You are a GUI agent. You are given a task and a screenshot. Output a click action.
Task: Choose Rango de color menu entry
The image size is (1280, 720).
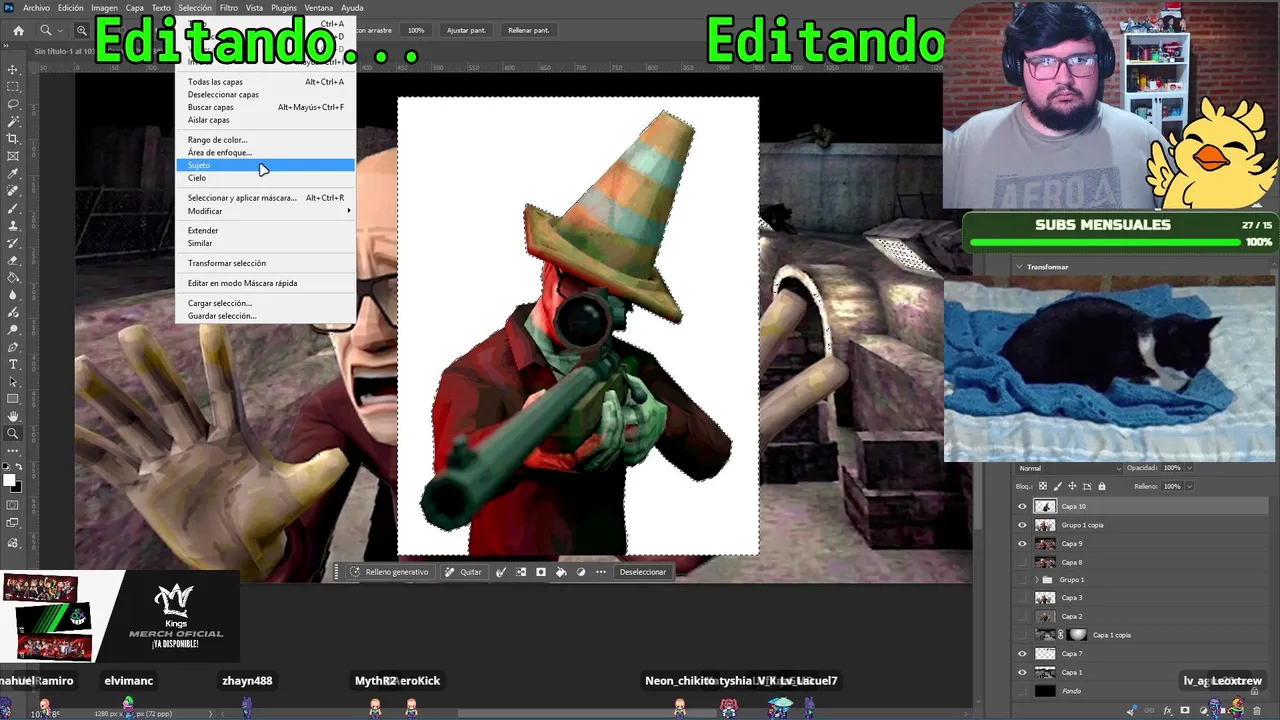coord(265,140)
